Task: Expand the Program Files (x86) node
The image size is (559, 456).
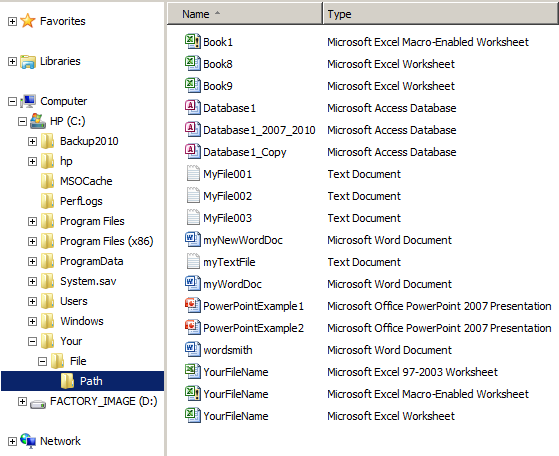Action: click(x=32, y=241)
